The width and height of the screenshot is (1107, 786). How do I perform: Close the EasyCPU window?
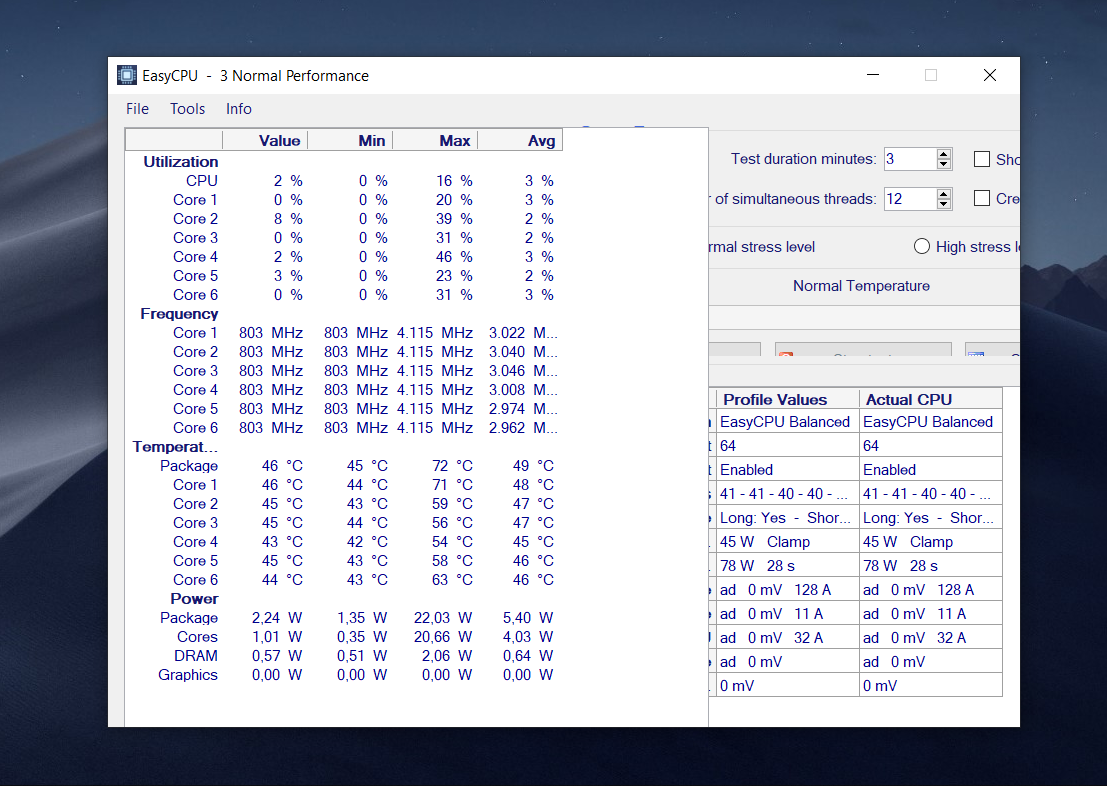pos(990,75)
